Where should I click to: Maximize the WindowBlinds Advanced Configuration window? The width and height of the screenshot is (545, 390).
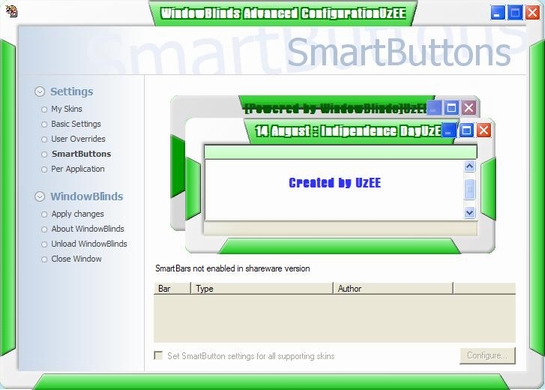[515, 13]
